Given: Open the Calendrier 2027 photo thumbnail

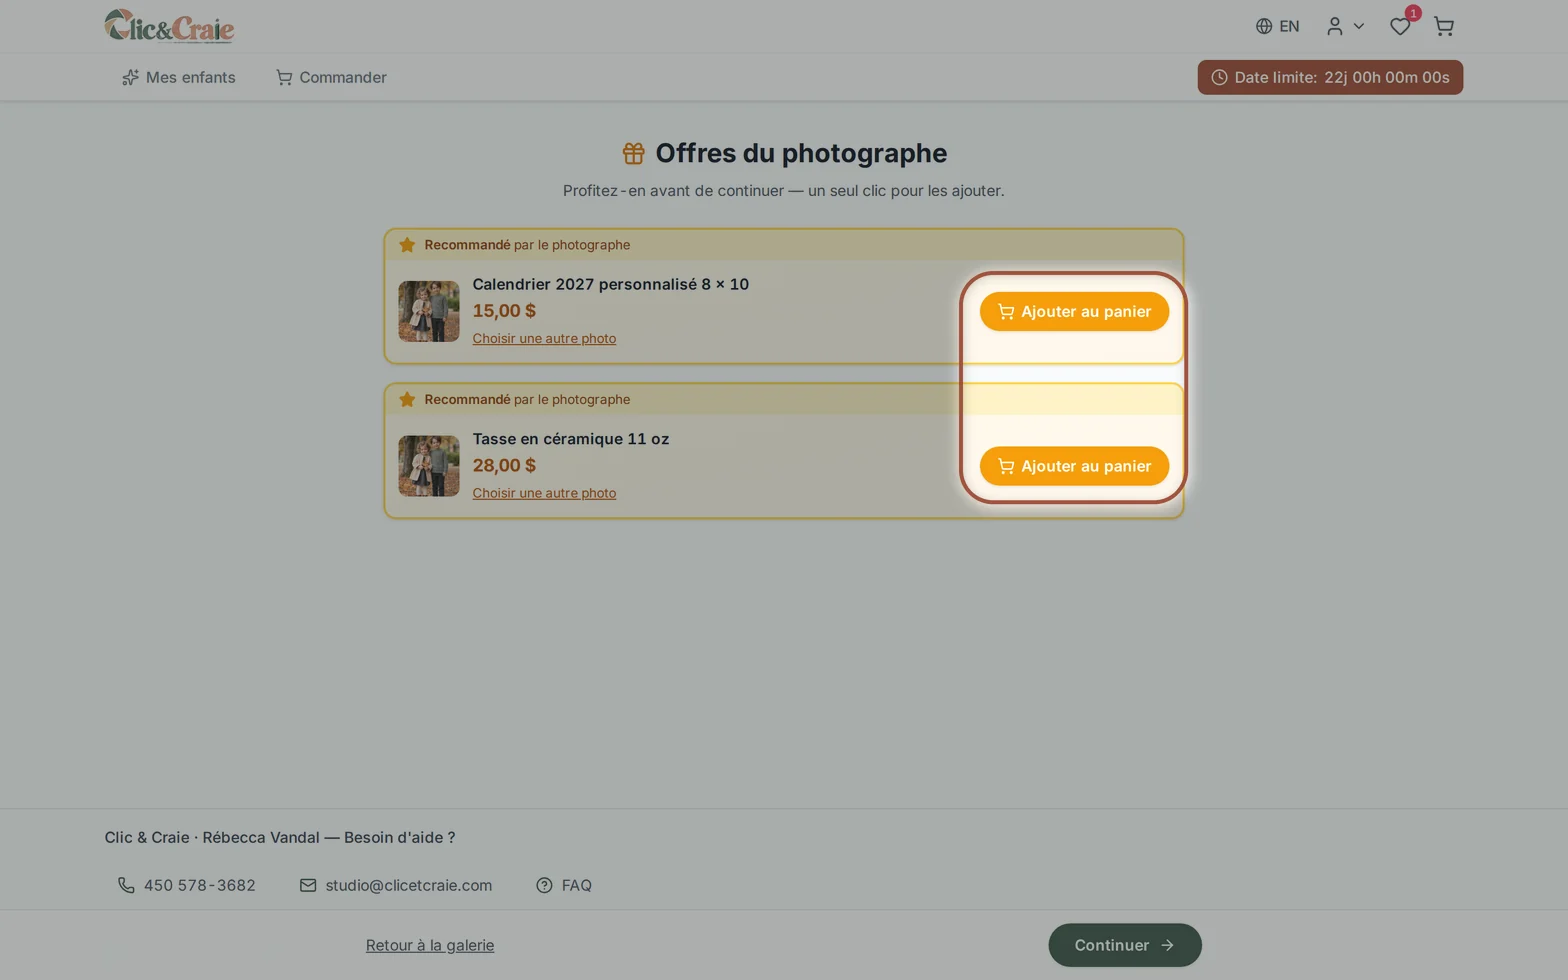Looking at the screenshot, I should tap(429, 311).
